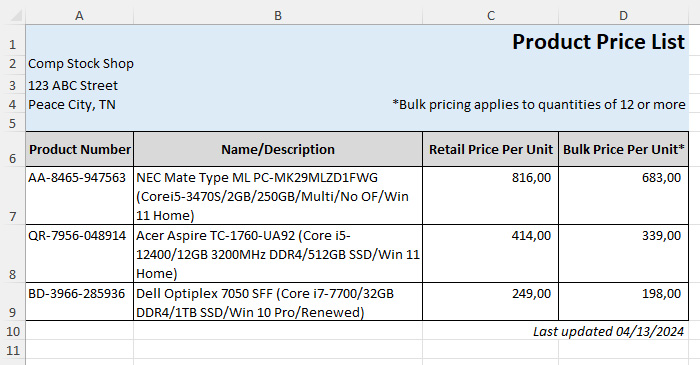
Task: Select row 4 header
Action: pos(12,104)
